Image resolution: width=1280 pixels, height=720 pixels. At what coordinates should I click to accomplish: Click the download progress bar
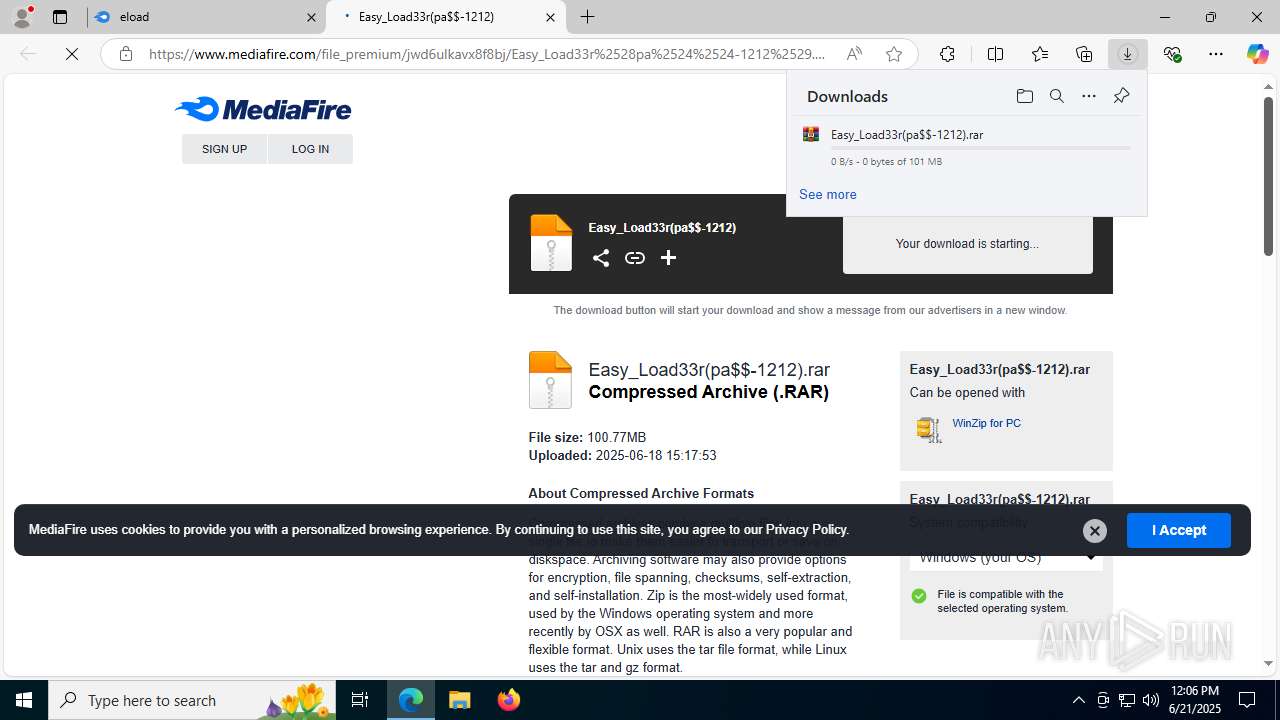coord(980,148)
